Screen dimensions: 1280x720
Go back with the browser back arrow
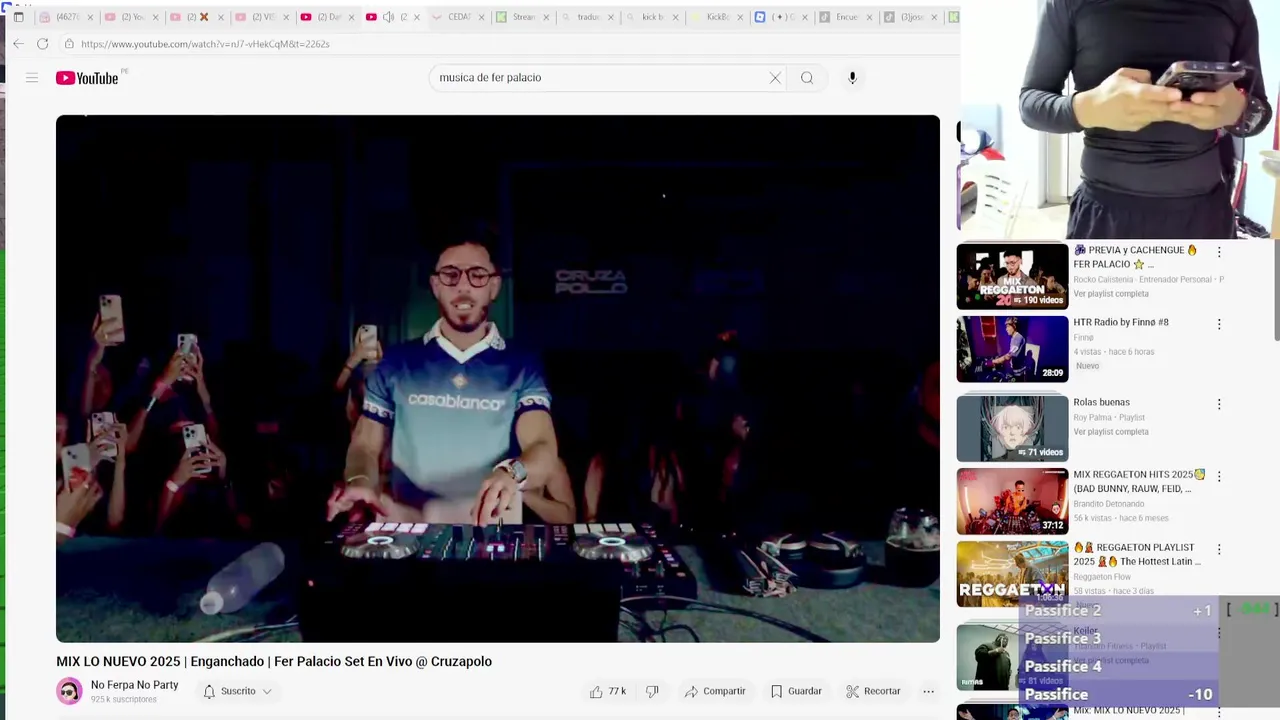tap(18, 44)
